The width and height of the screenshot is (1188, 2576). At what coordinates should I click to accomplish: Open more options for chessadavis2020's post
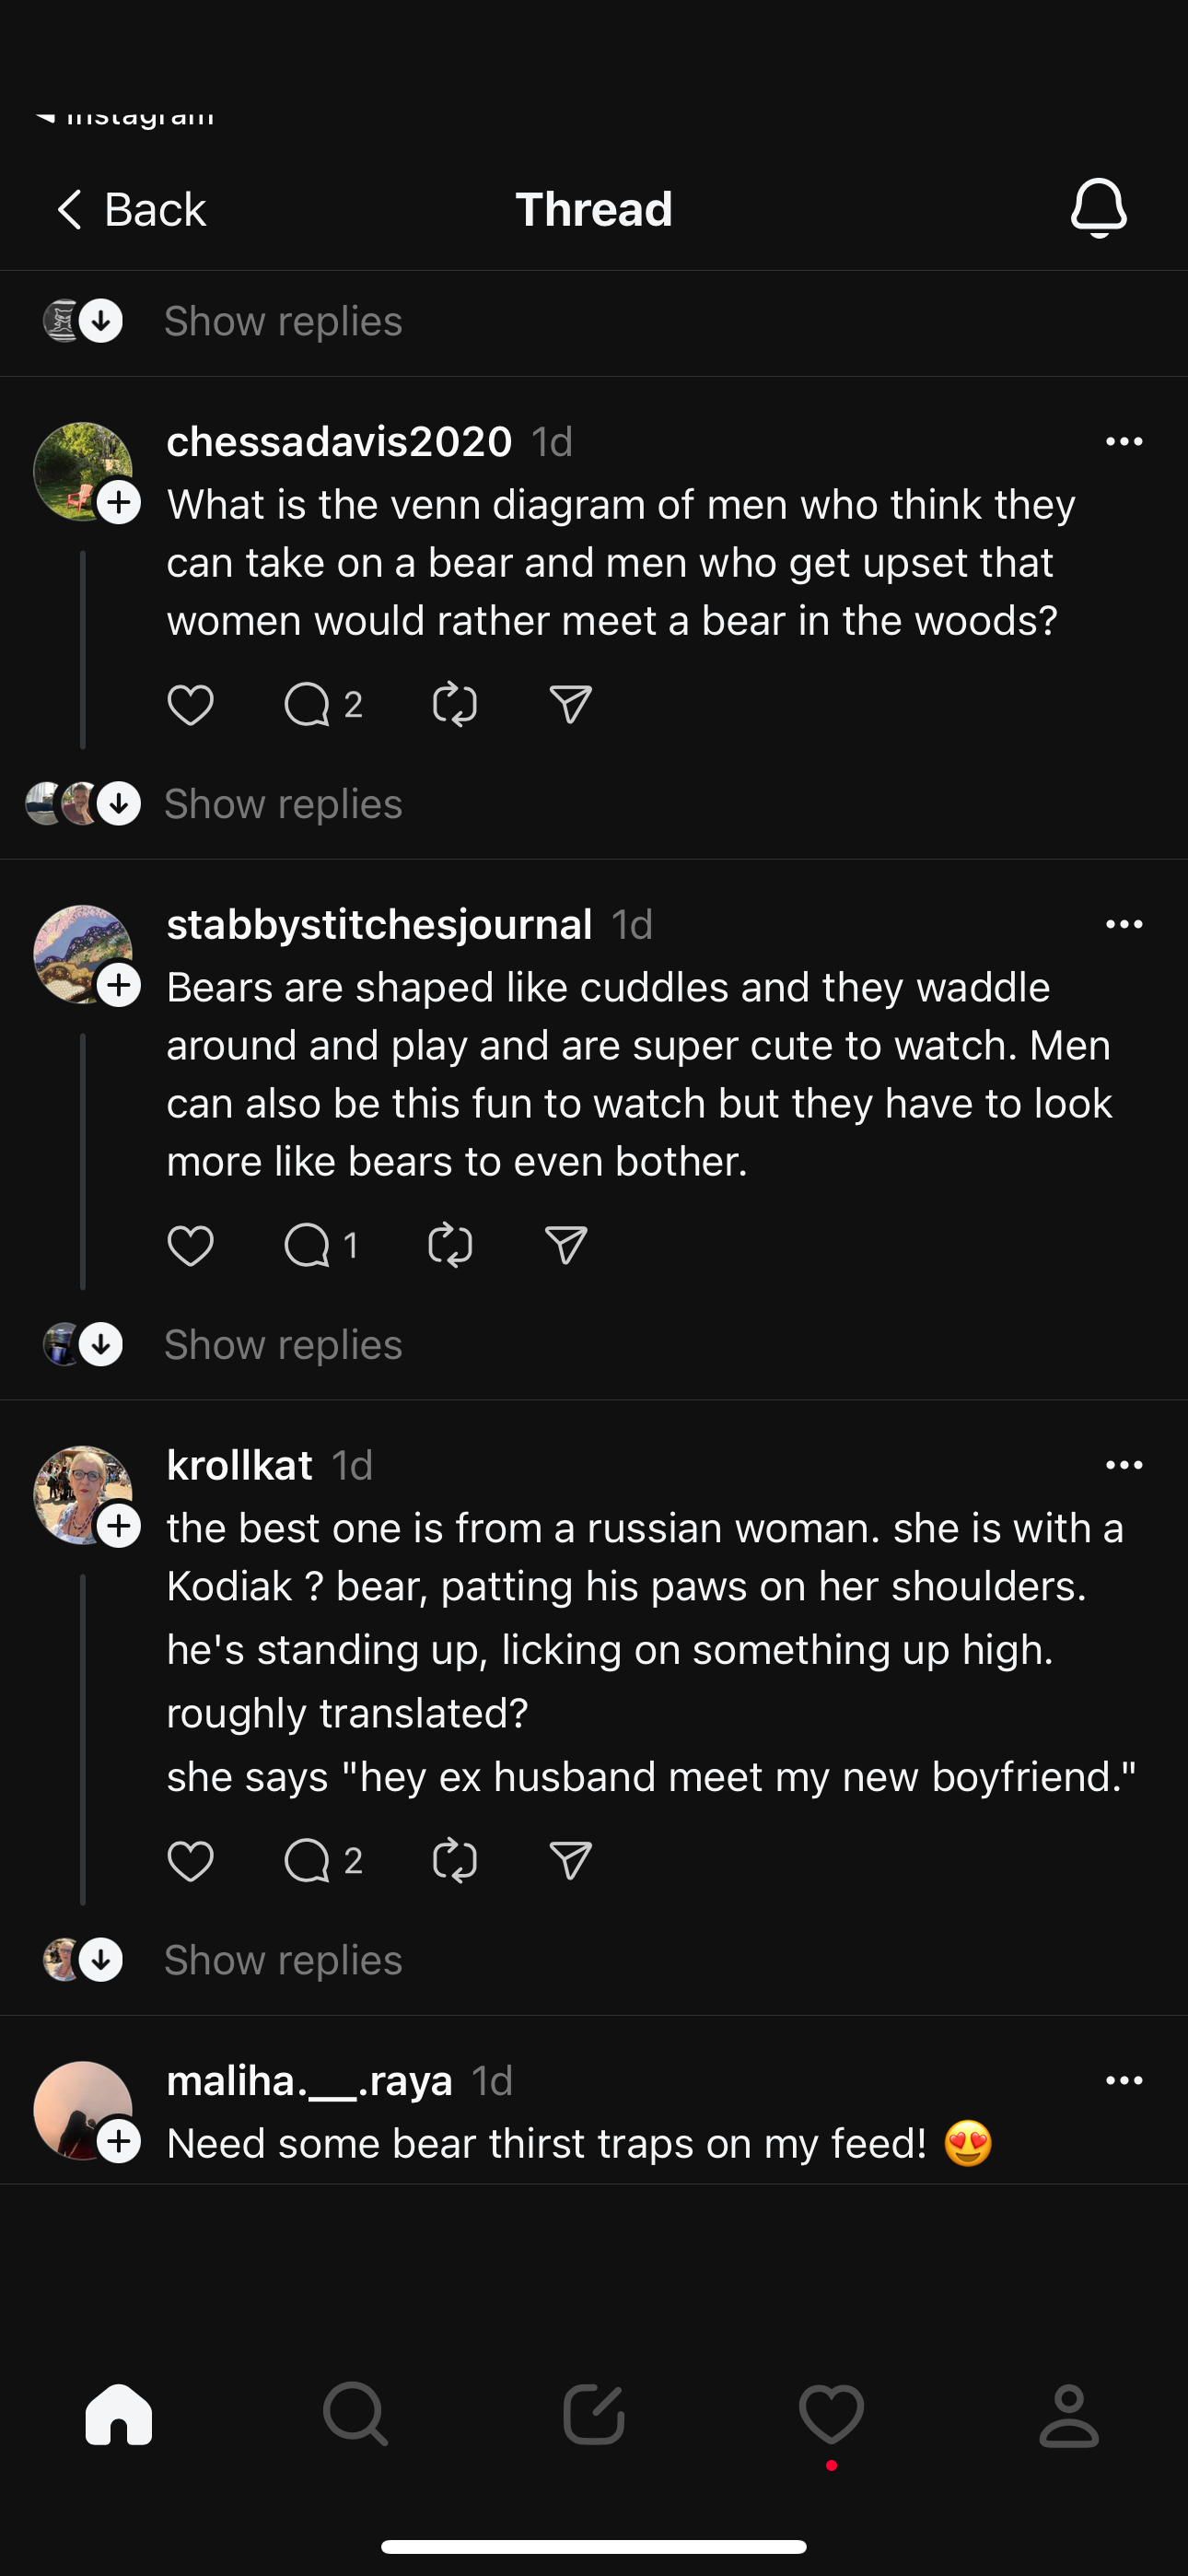tap(1124, 442)
